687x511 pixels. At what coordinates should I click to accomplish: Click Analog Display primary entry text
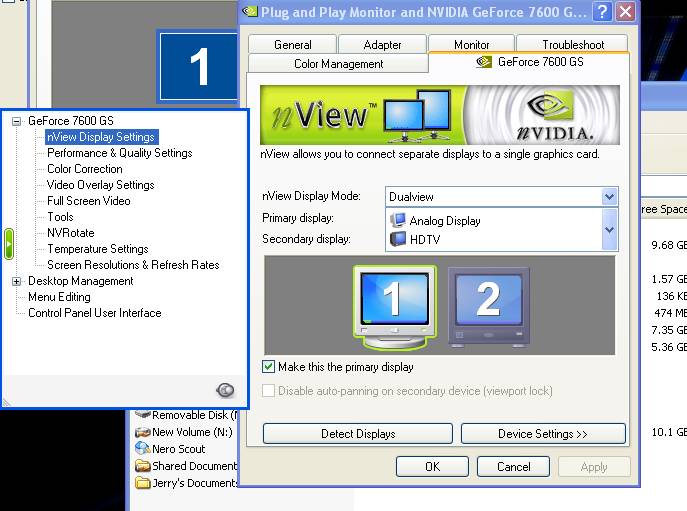pyautogui.click(x=445, y=220)
